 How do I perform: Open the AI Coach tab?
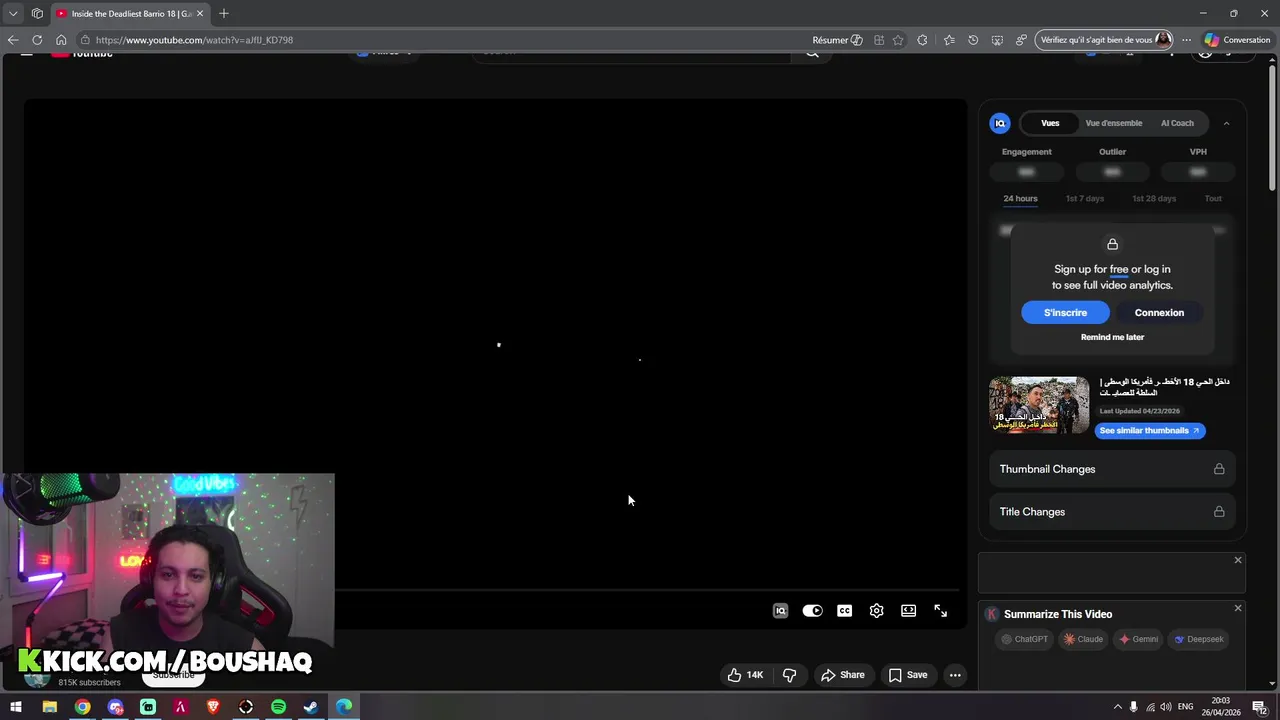click(x=1177, y=123)
